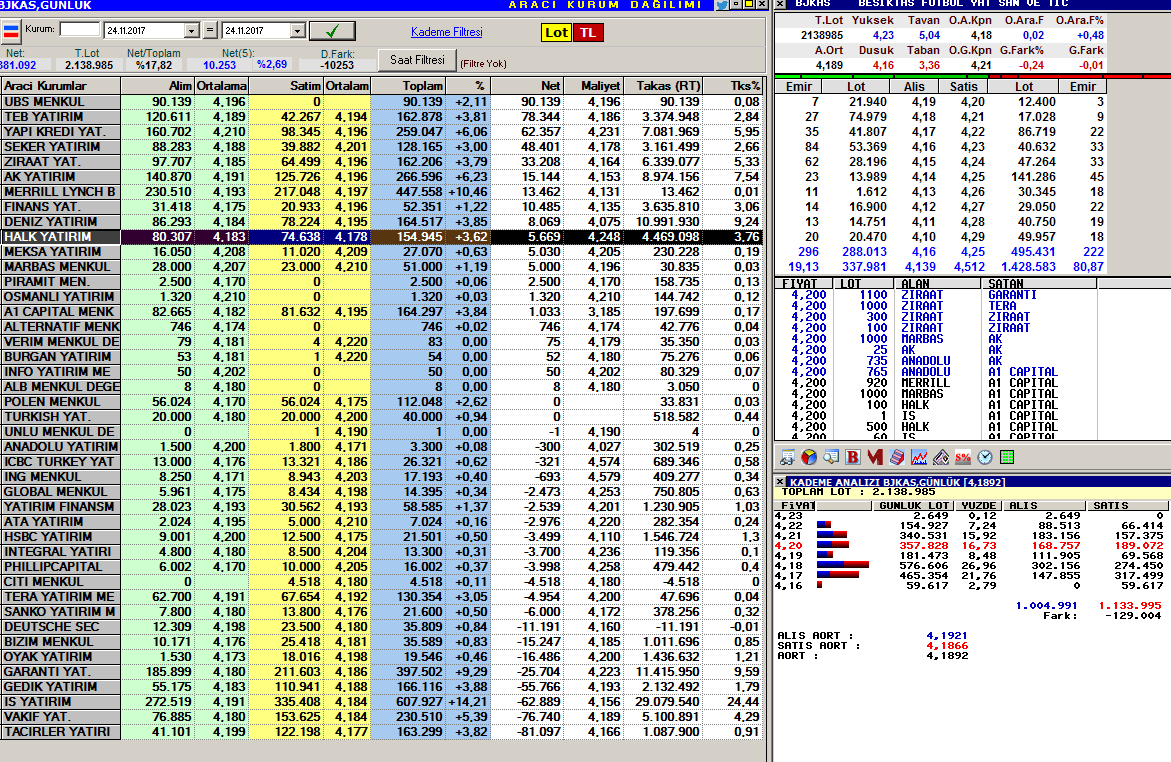1171x762 pixels.
Task: Sort by the Alim column header
Action: (158, 86)
